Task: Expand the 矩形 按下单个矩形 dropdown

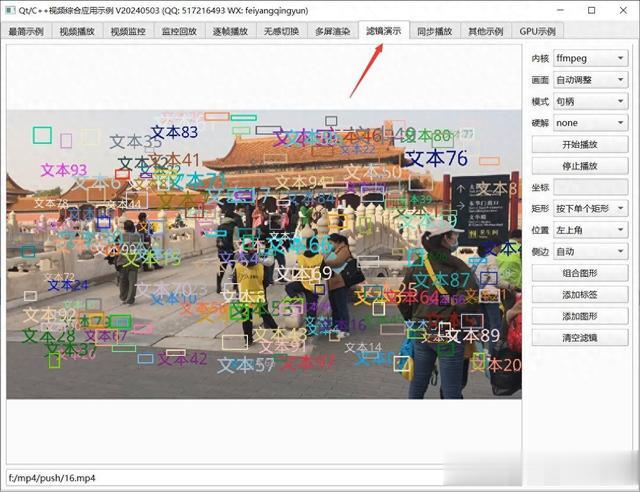Action: click(590, 209)
